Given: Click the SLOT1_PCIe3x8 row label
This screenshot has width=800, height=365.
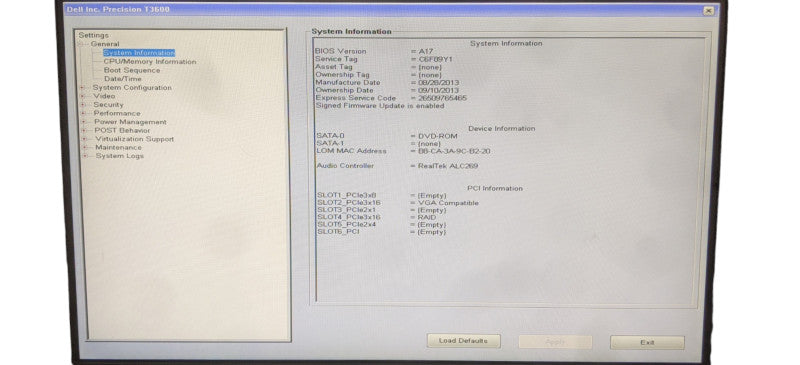Looking at the screenshot, I should [346, 196].
